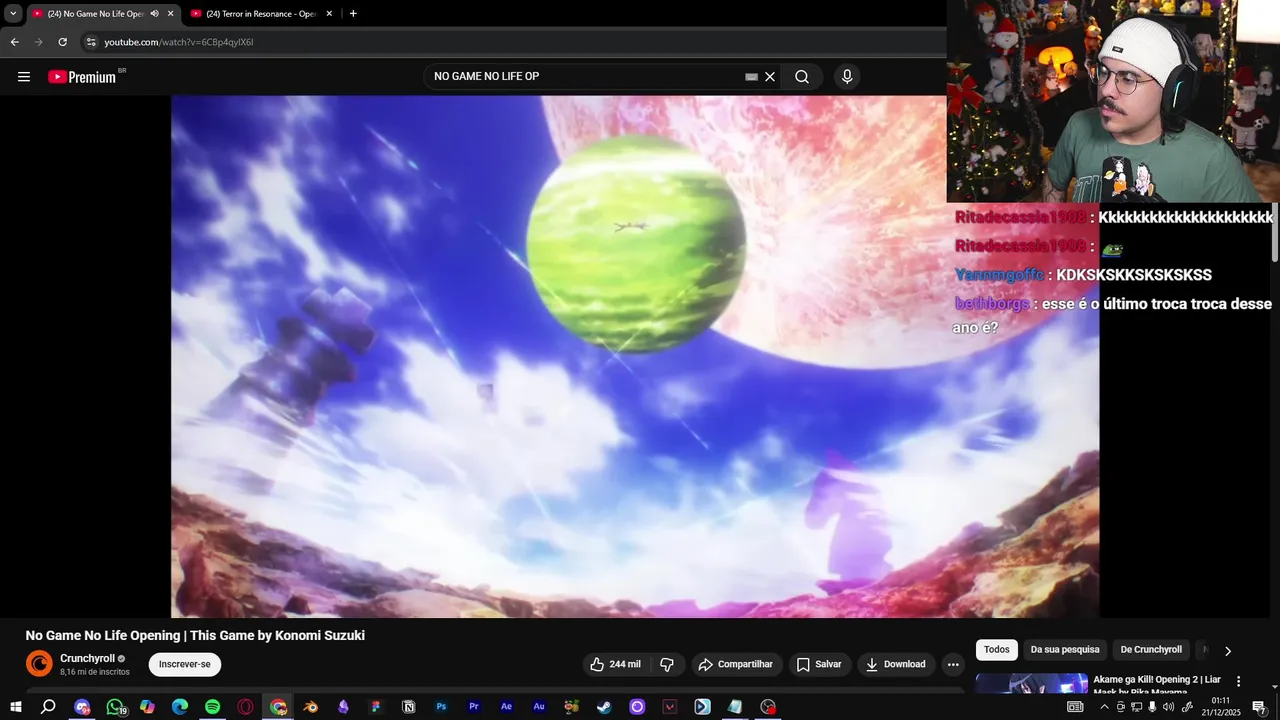1280x720 pixels.
Task: Launch Premiere Pro from the taskbar
Action: pyautogui.click(x=474, y=707)
